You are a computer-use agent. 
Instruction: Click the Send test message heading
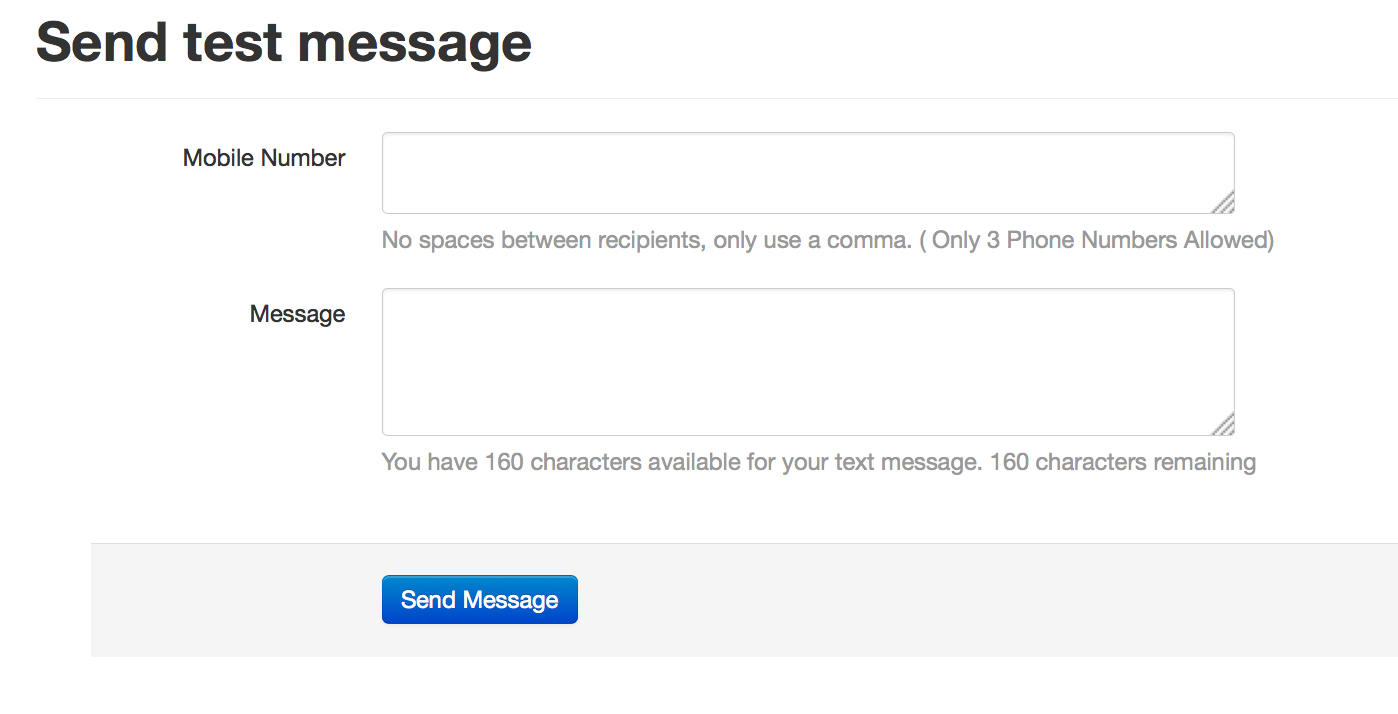coord(284,44)
